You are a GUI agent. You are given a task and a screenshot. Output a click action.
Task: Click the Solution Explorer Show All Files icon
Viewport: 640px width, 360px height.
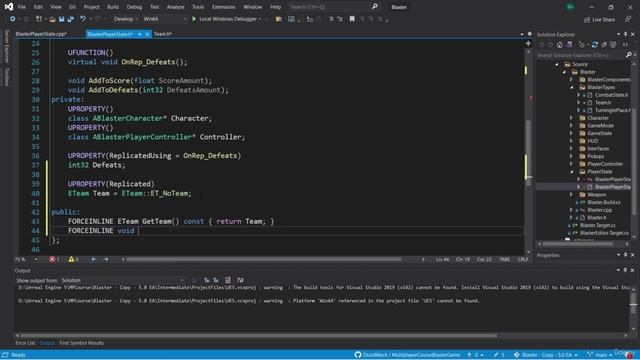coord(613,45)
